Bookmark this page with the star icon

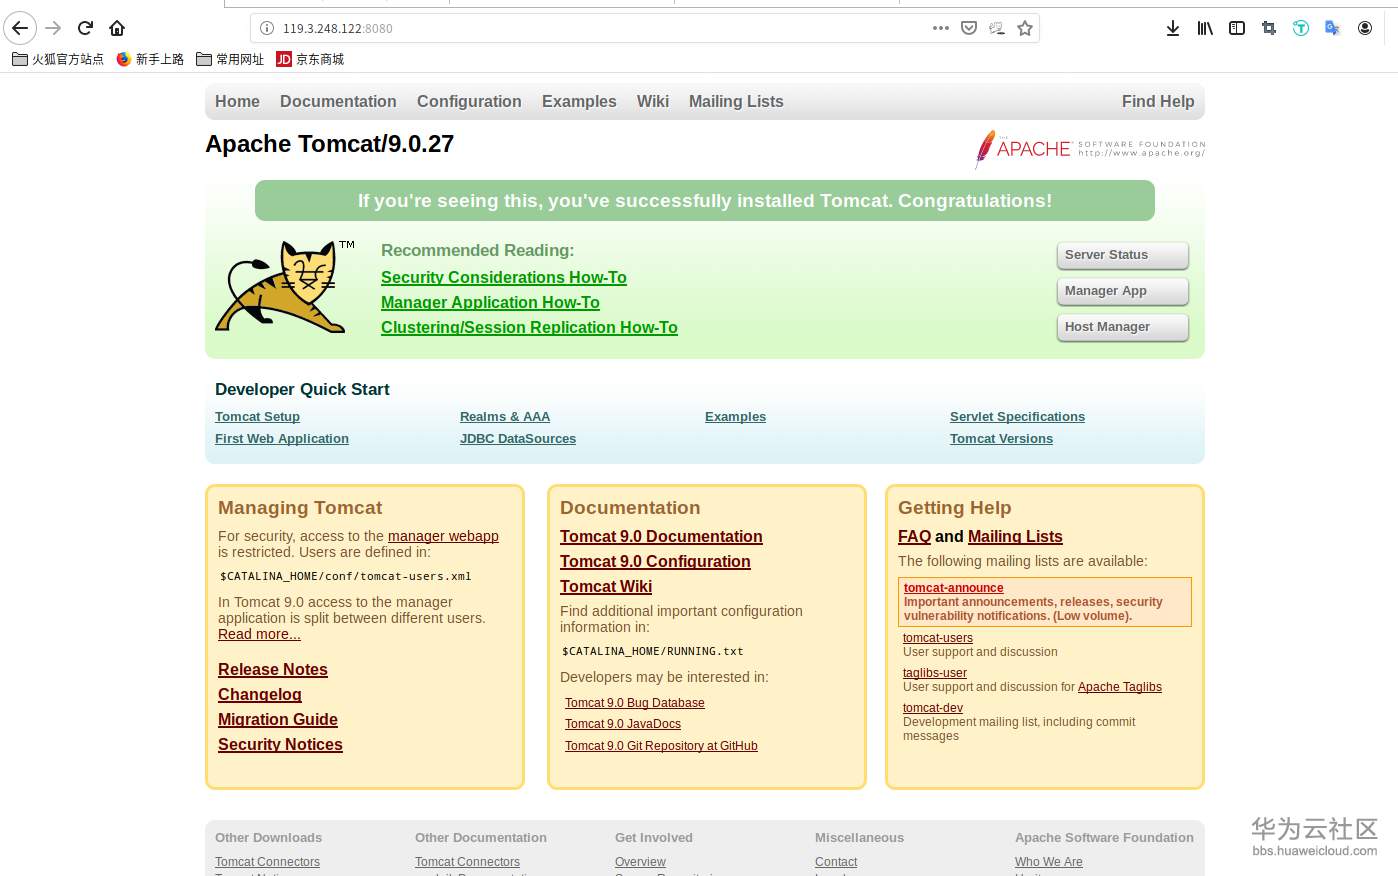(x=1025, y=28)
